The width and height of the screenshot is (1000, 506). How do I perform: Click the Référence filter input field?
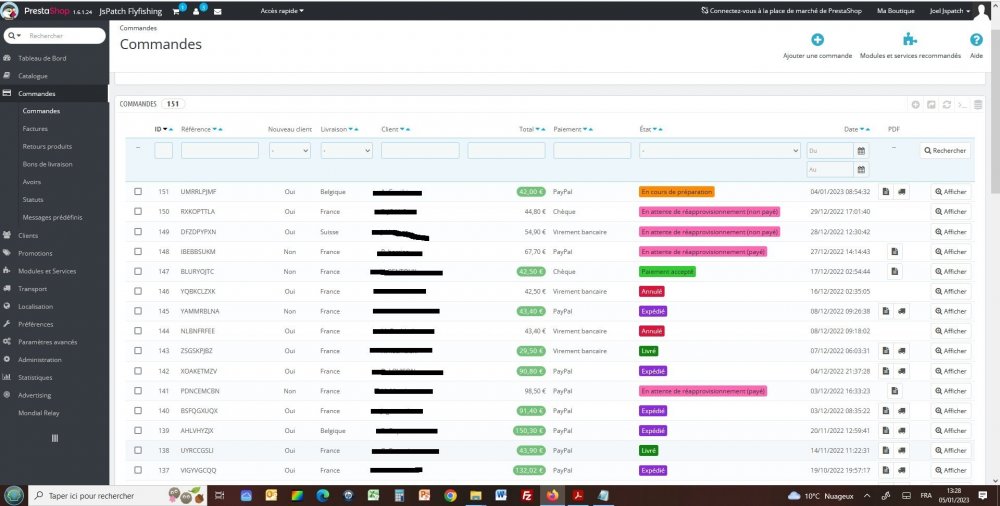click(220, 151)
